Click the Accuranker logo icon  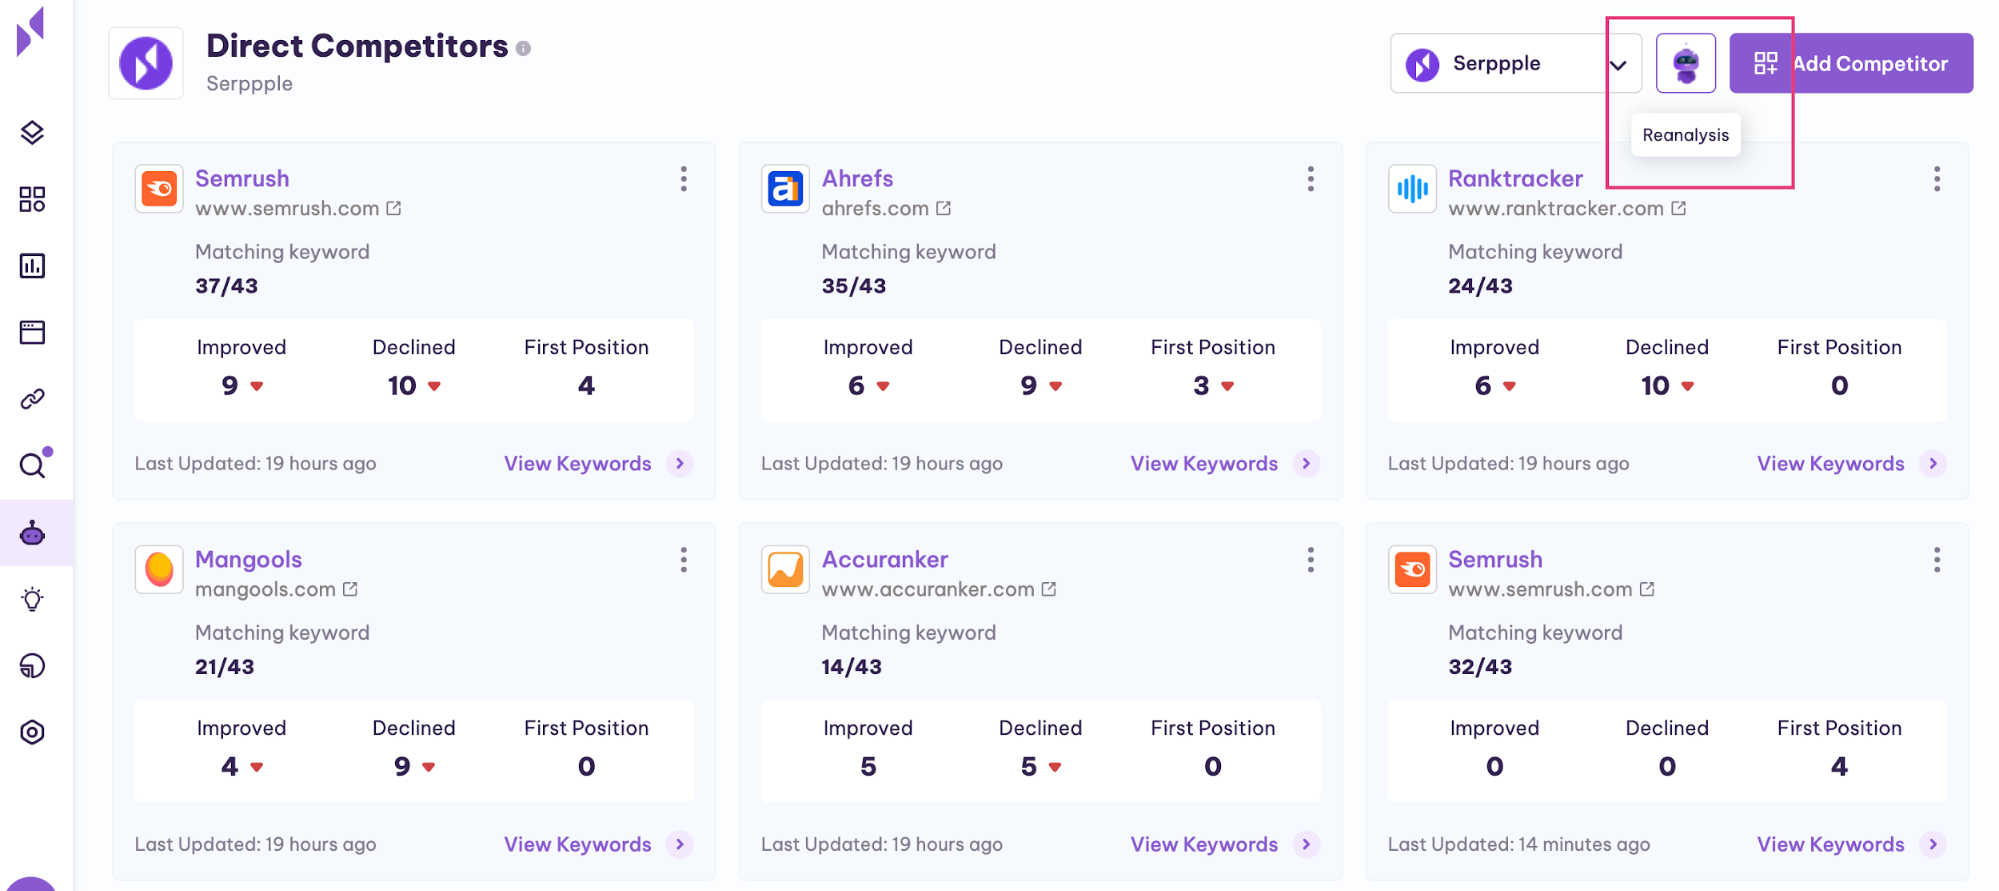785,570
